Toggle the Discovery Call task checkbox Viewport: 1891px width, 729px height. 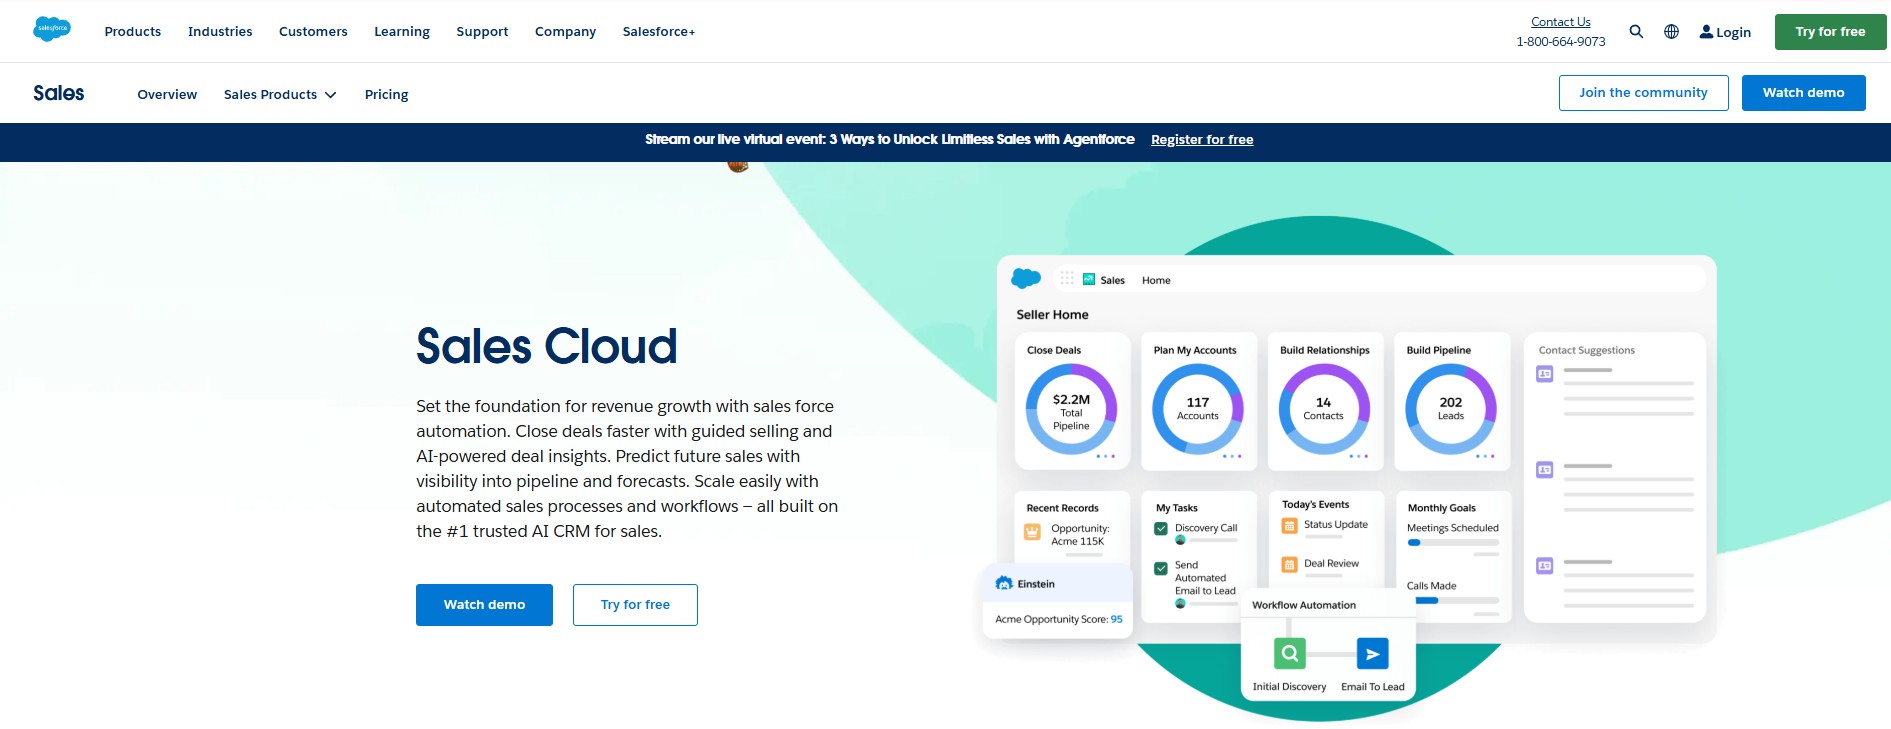click(x=1161, y=528)
